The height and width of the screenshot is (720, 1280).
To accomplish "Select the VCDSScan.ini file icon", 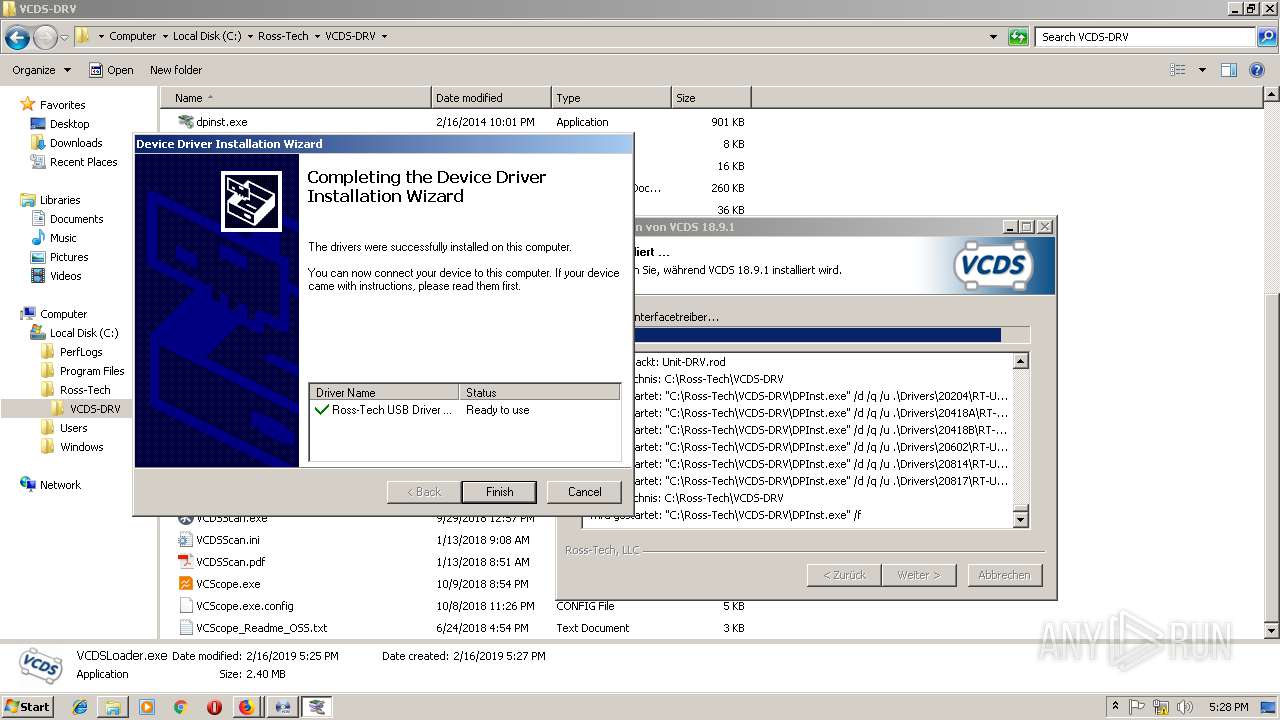I will point(185,540).
